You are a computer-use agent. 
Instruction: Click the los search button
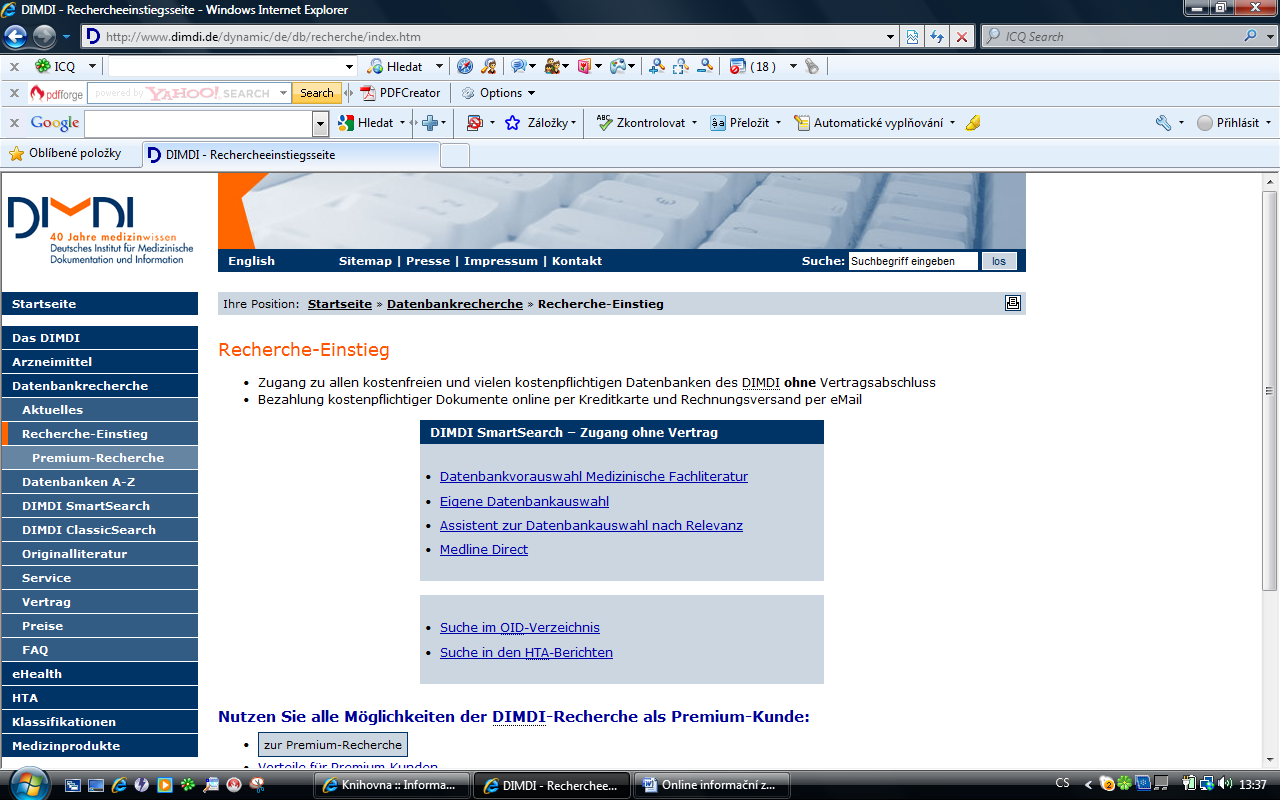pos(999,261)
